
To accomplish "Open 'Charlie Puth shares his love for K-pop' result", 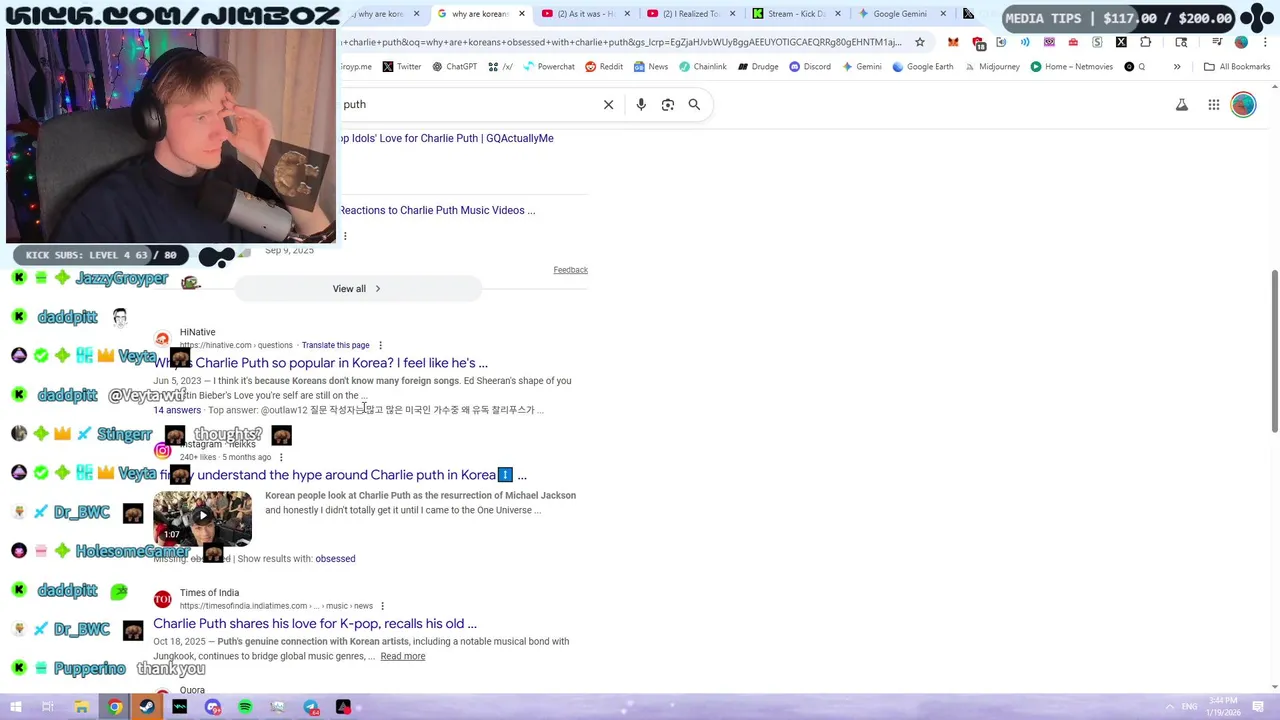I will click(x=315, y=624).
